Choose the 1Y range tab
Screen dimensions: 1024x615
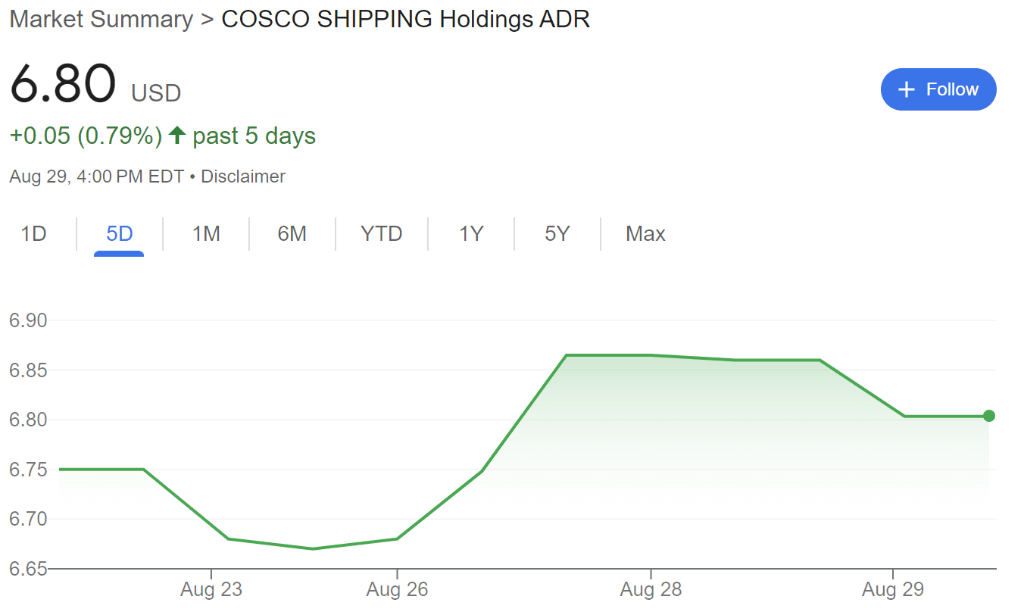click(x=471, y=234)
